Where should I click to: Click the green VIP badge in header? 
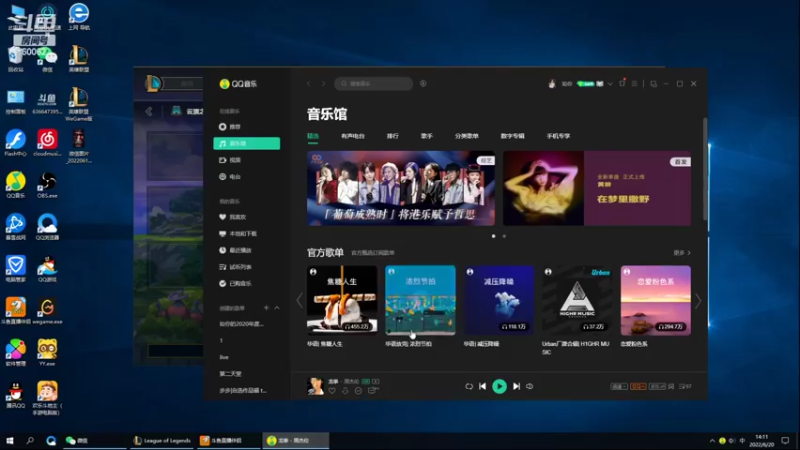tap(585, 84)
